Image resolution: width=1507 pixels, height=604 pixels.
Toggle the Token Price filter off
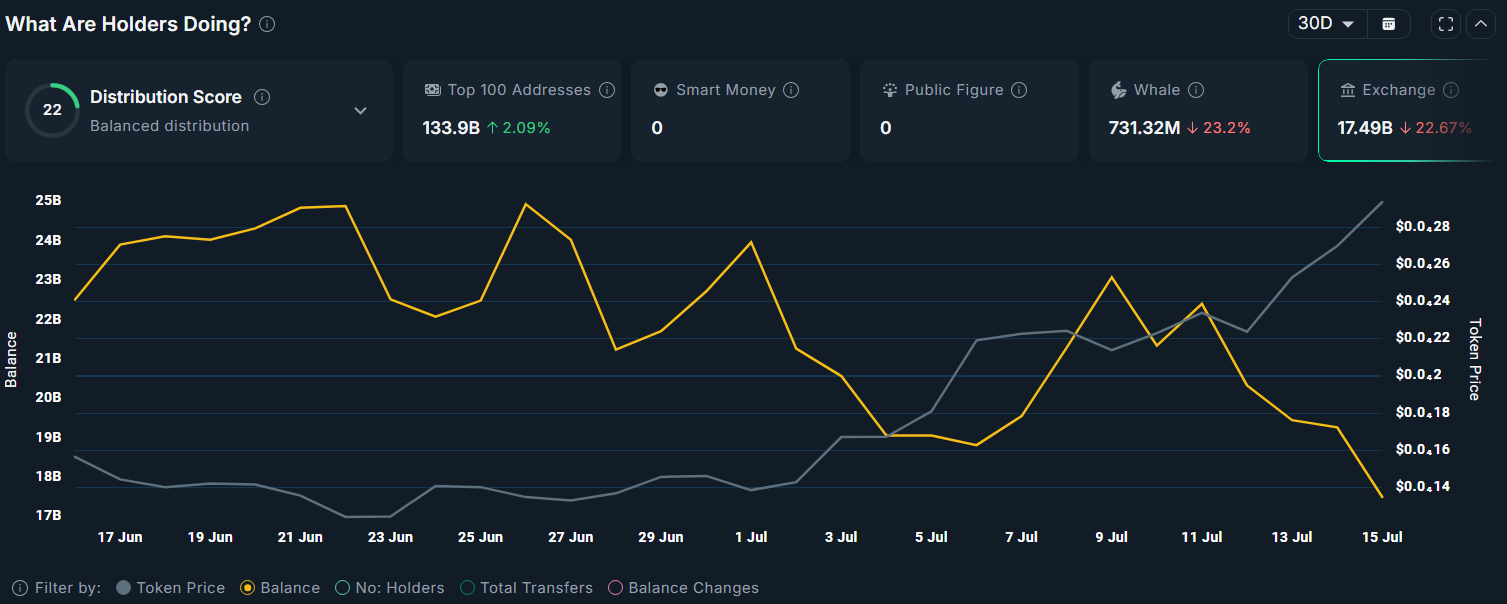[x=124, y=588]
